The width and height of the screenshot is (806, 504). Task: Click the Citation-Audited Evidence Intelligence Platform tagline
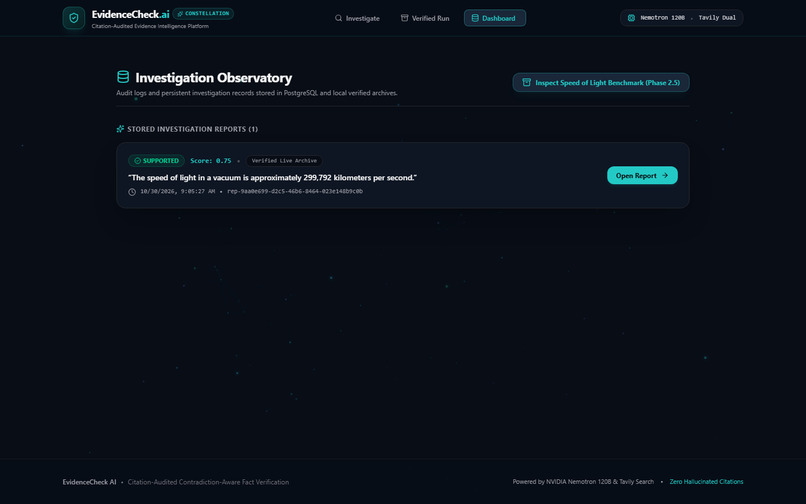(150, 26)
